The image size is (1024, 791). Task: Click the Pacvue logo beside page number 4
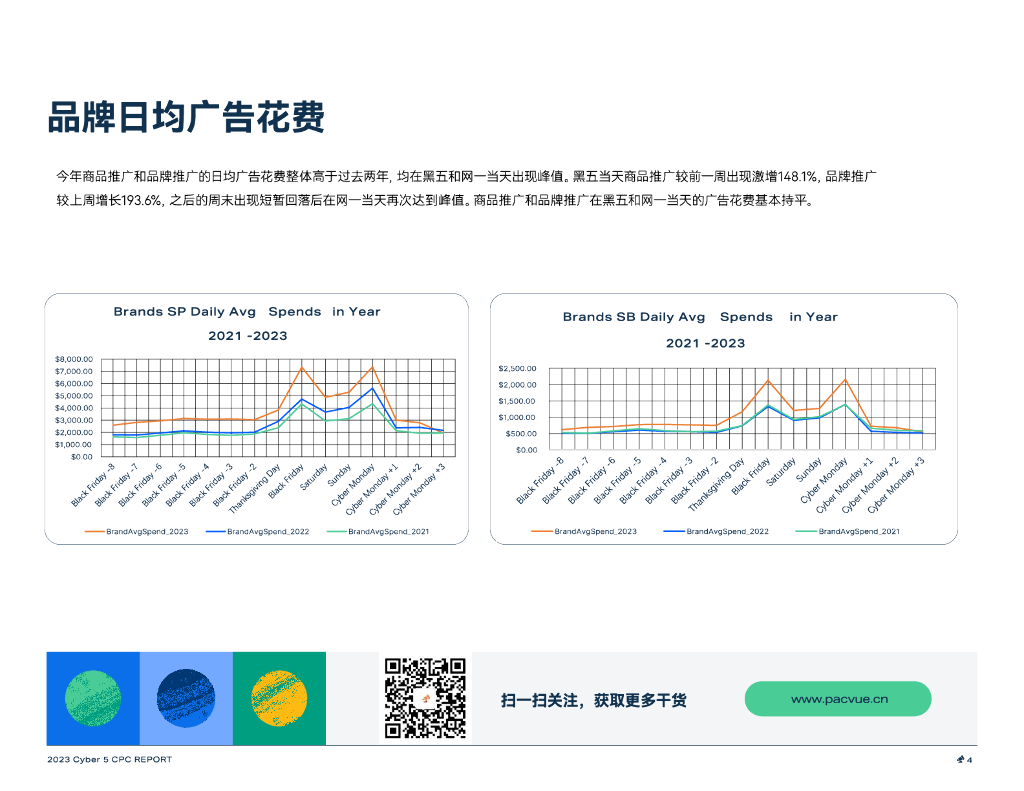click(961, 760)
